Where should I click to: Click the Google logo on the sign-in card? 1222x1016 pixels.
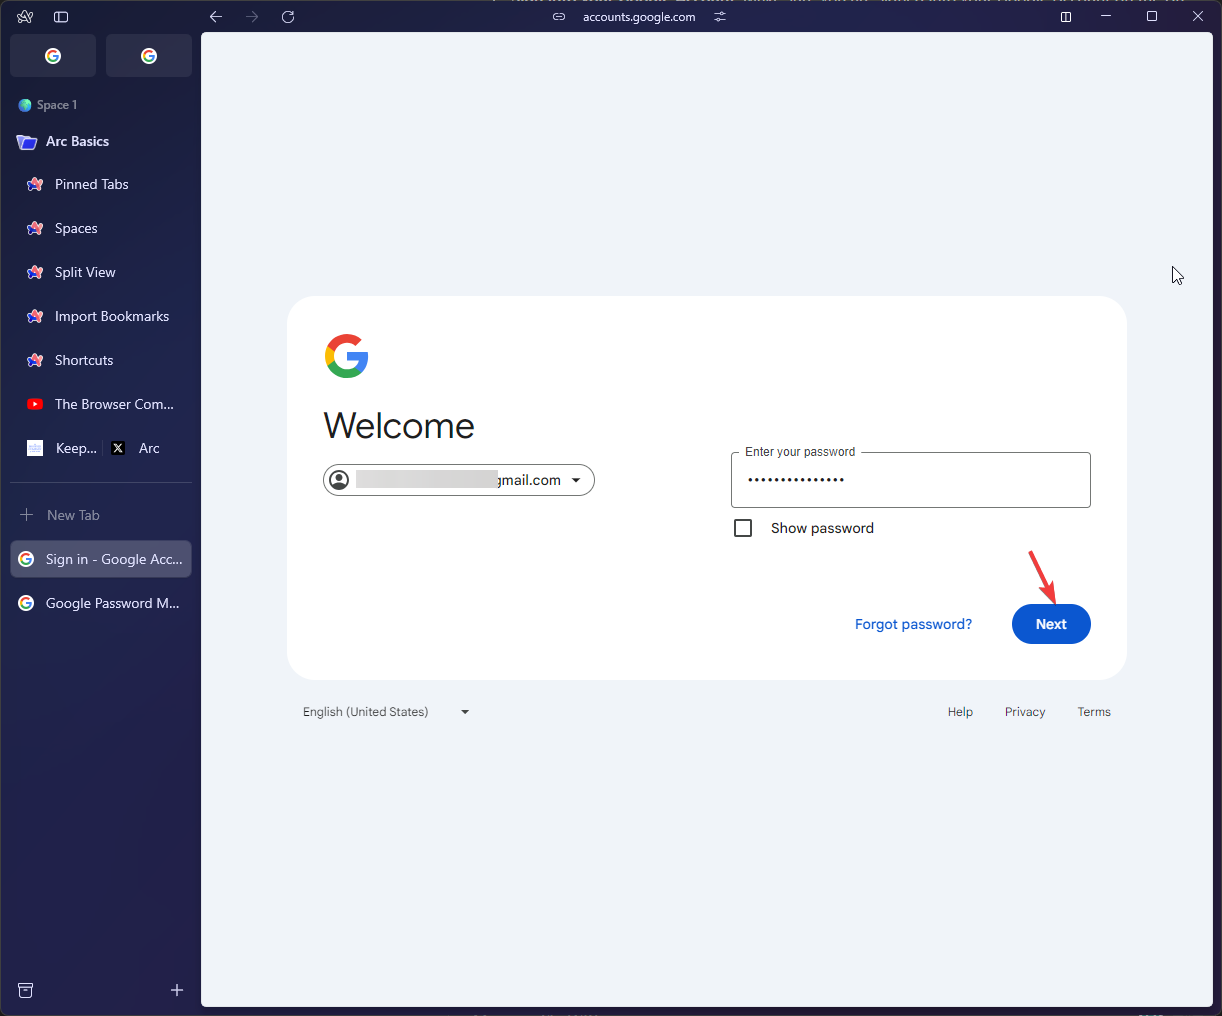pos(347,356)
